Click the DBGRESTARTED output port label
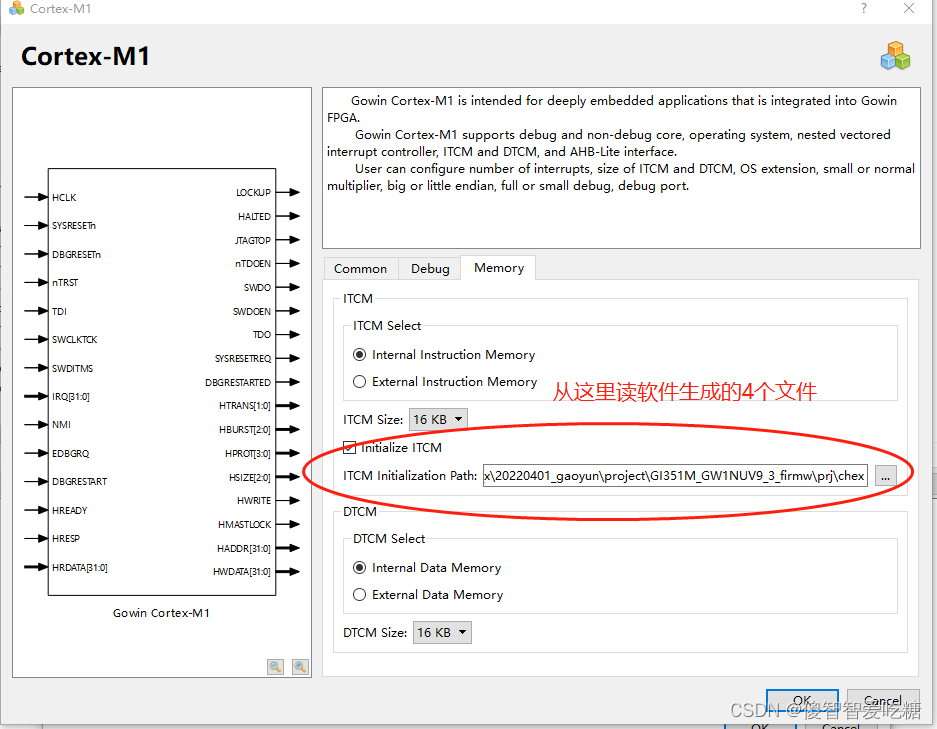The image size is (937, 729). pyautogui.click(x=238, y=382)
